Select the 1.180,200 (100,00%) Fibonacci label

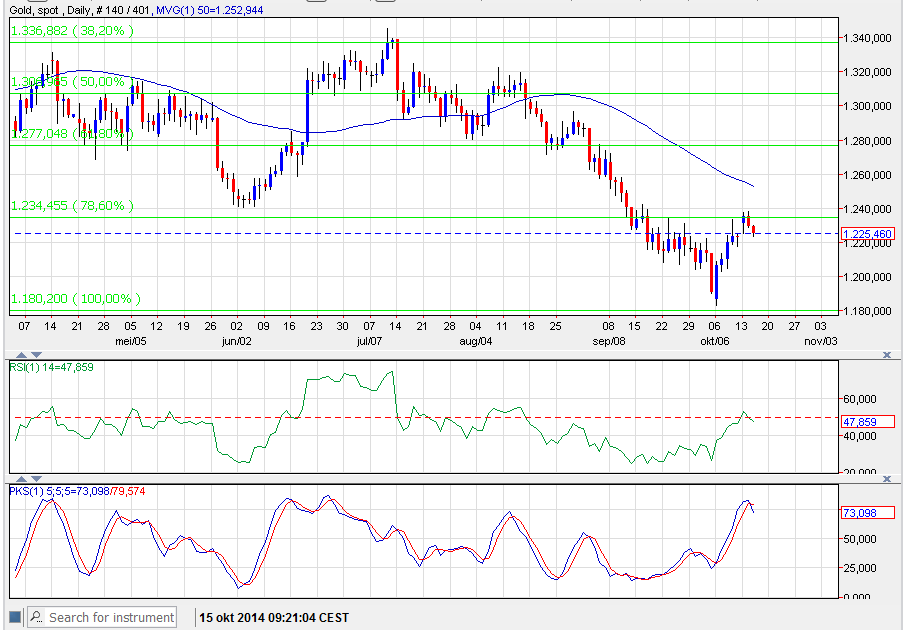point(76,299)
